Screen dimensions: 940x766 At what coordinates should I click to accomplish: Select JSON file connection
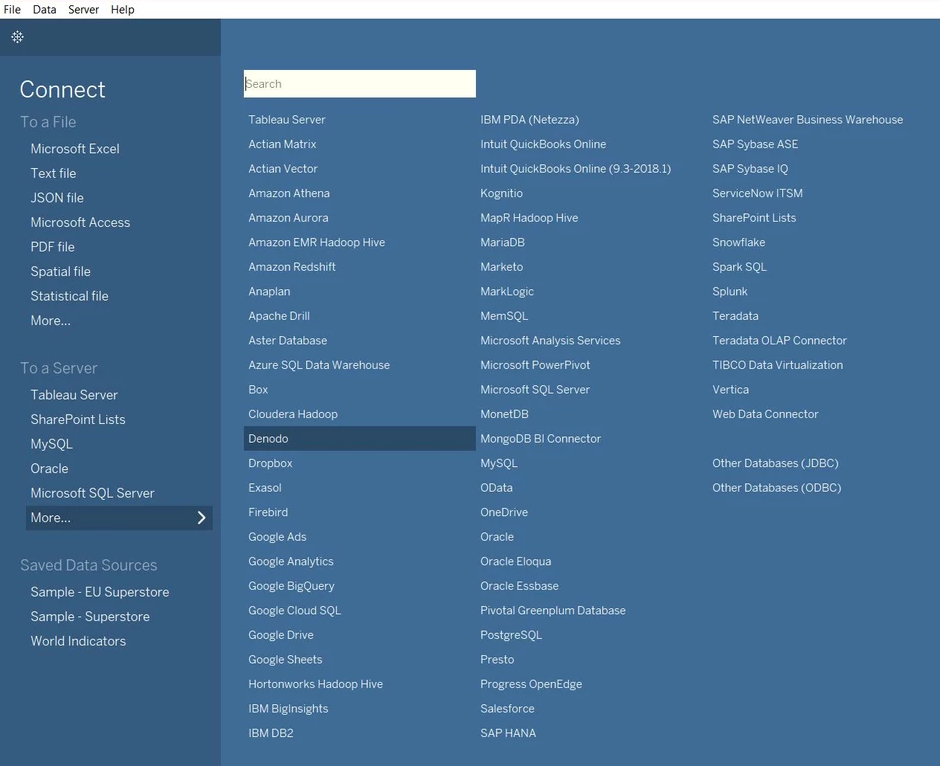(x=57, y=198)
